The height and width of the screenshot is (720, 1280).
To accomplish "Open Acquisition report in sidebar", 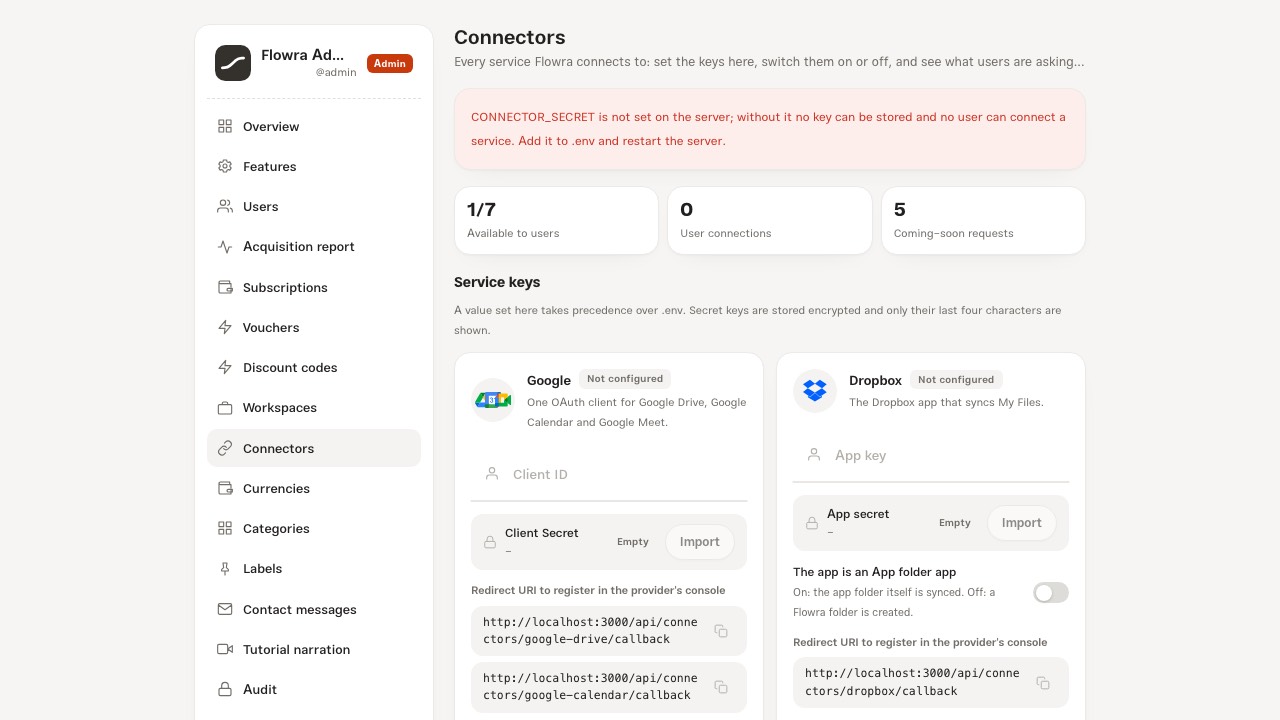I will pyautogui.click(x=314, y=246).
